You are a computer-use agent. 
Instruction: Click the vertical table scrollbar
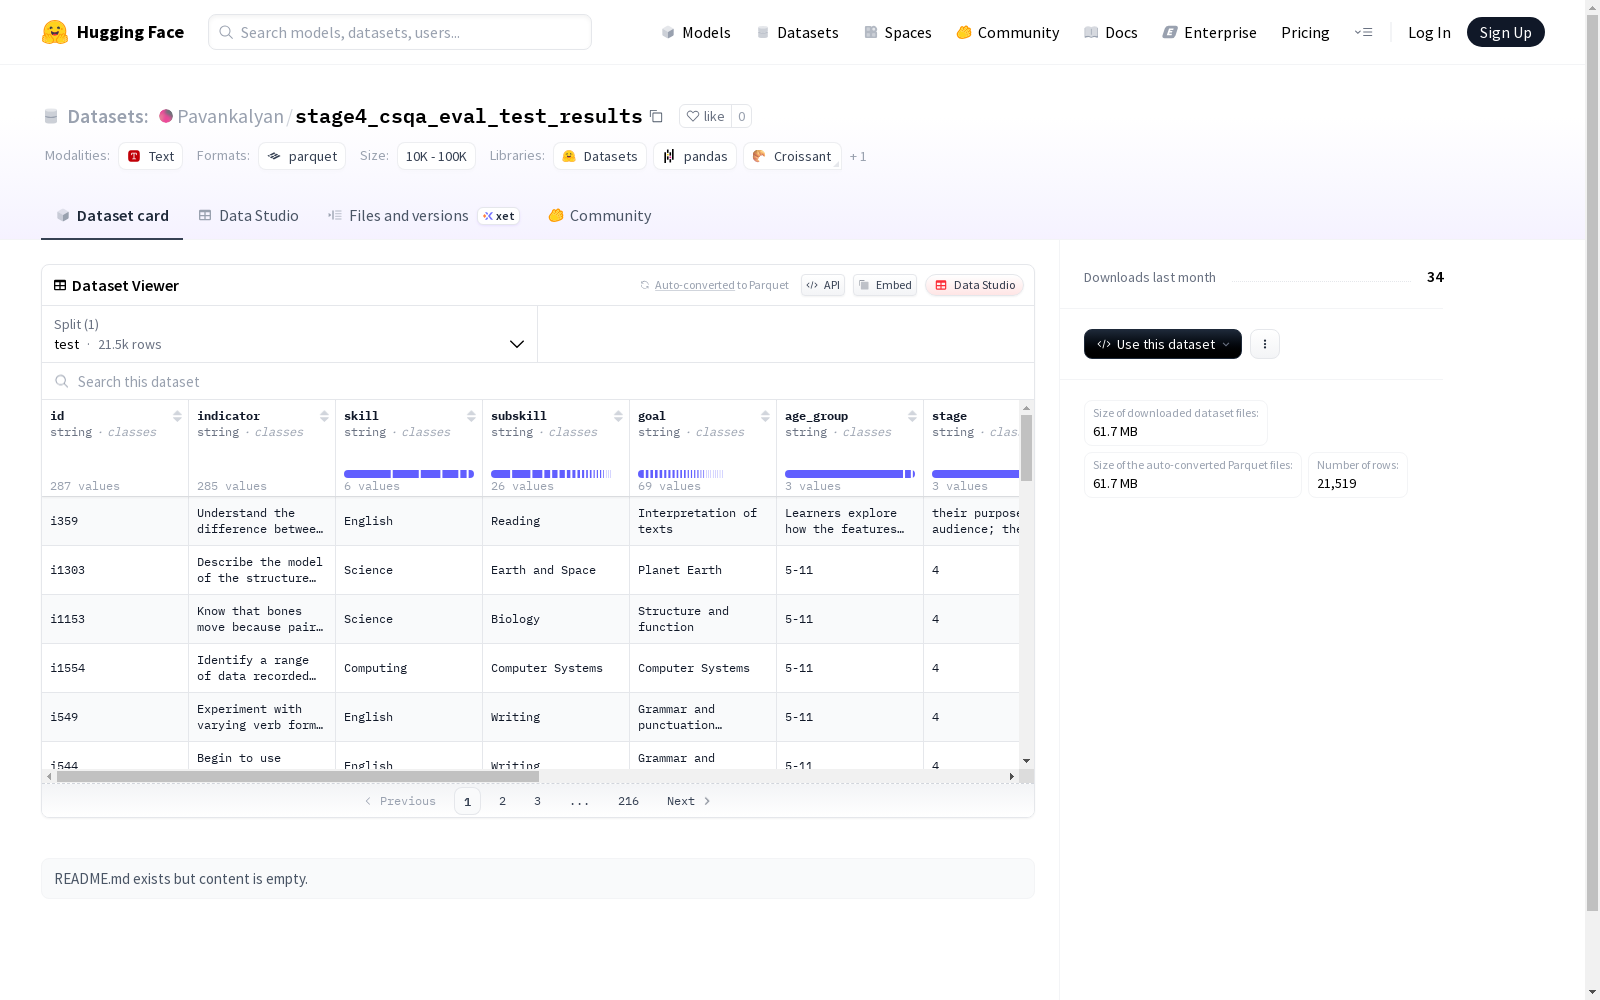[x=1026, y=448]
